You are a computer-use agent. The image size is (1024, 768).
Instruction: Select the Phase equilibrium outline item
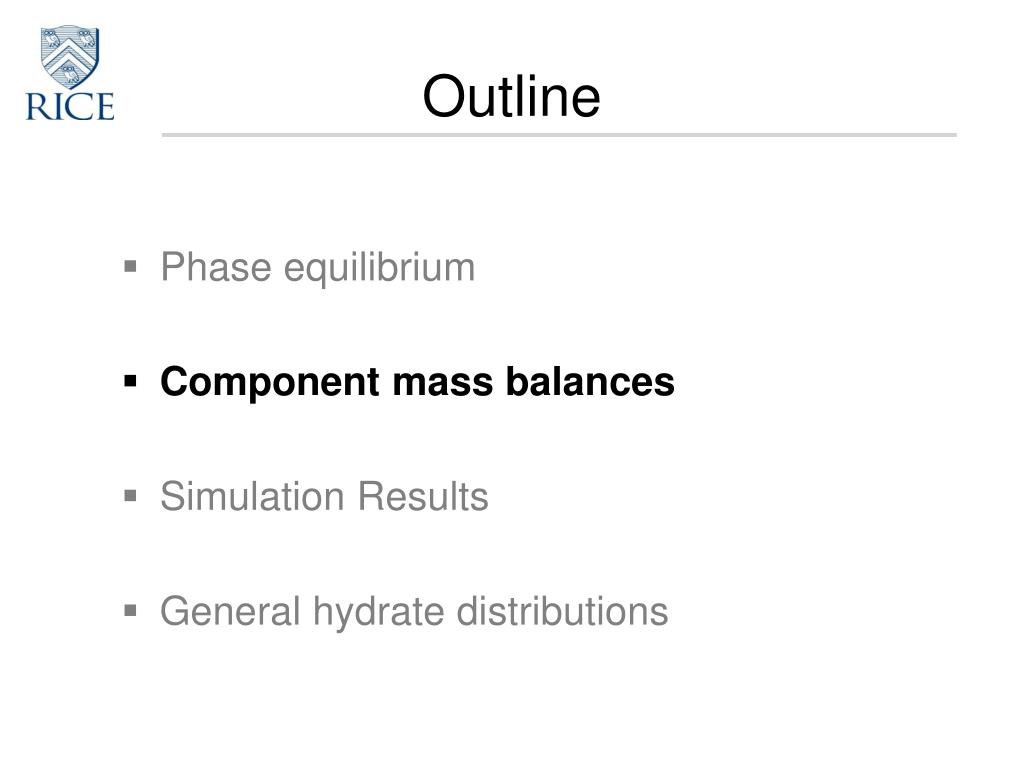(x=317, y=268)
